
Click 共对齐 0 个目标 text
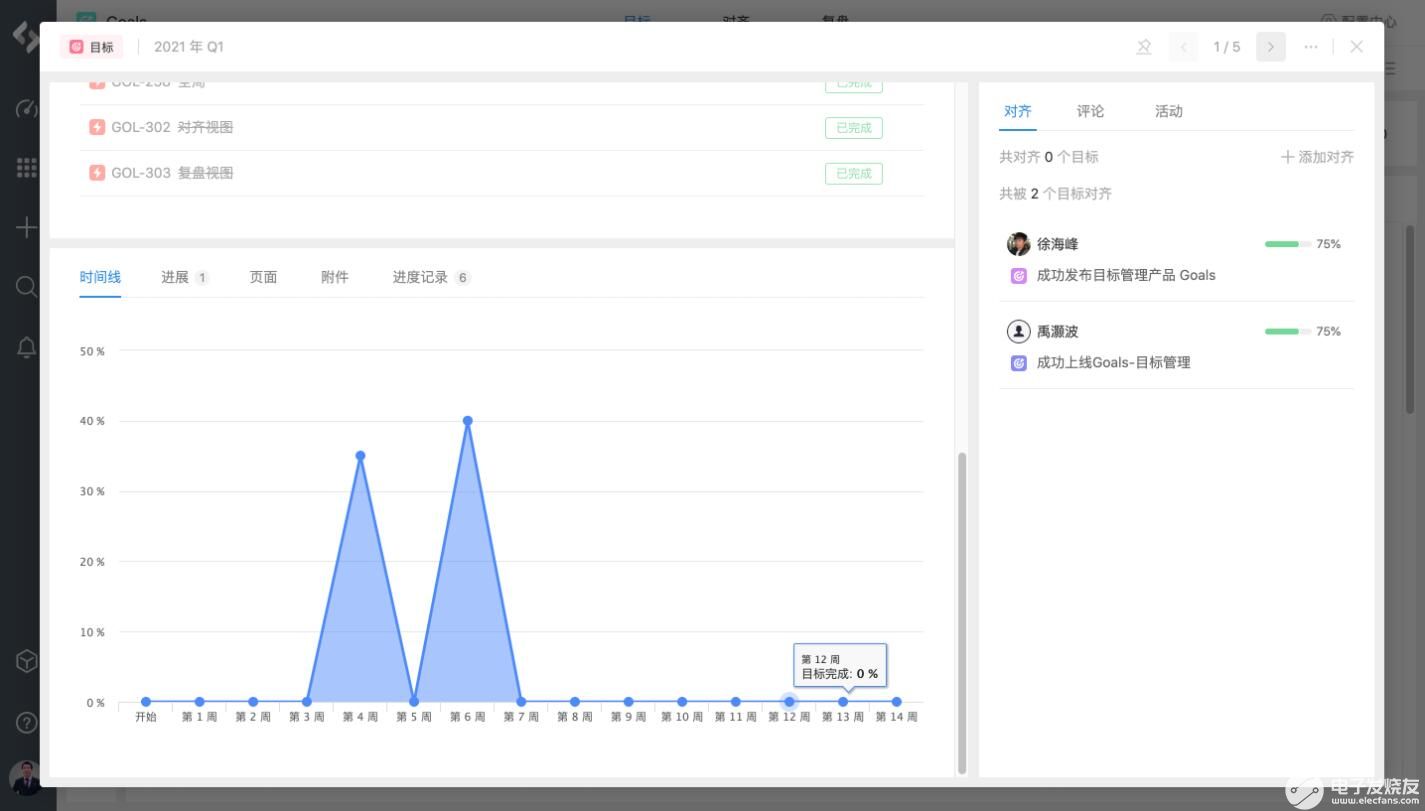point(1049,157)
